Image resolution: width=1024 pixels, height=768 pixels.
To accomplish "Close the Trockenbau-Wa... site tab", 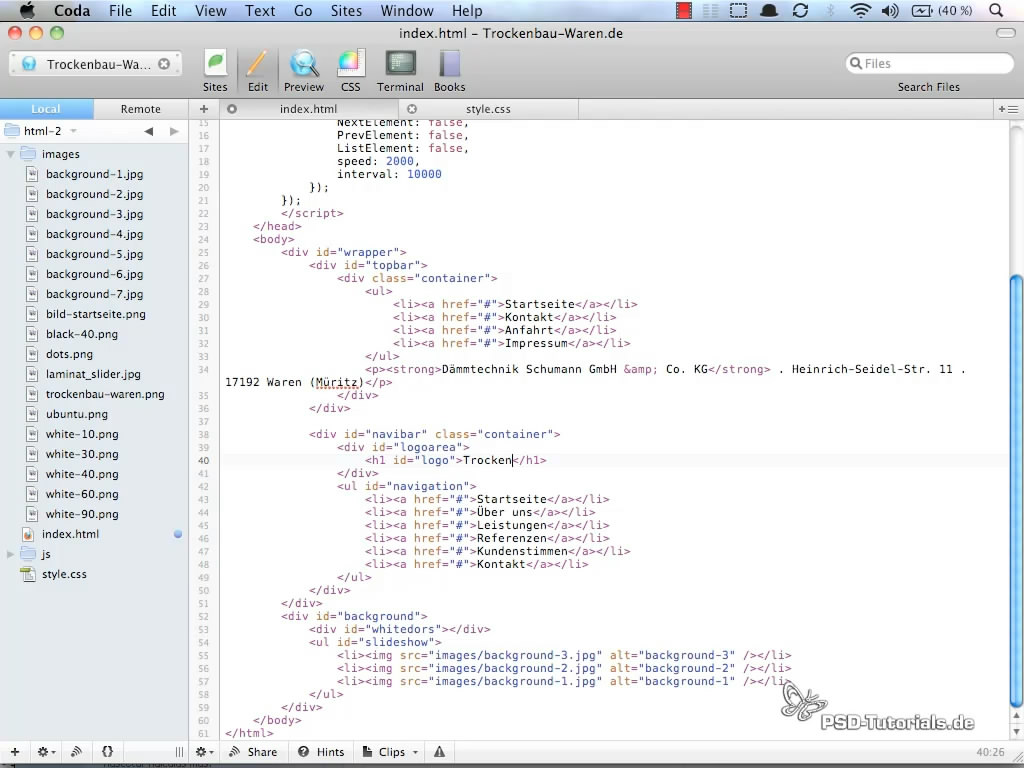I will [164, 64].
